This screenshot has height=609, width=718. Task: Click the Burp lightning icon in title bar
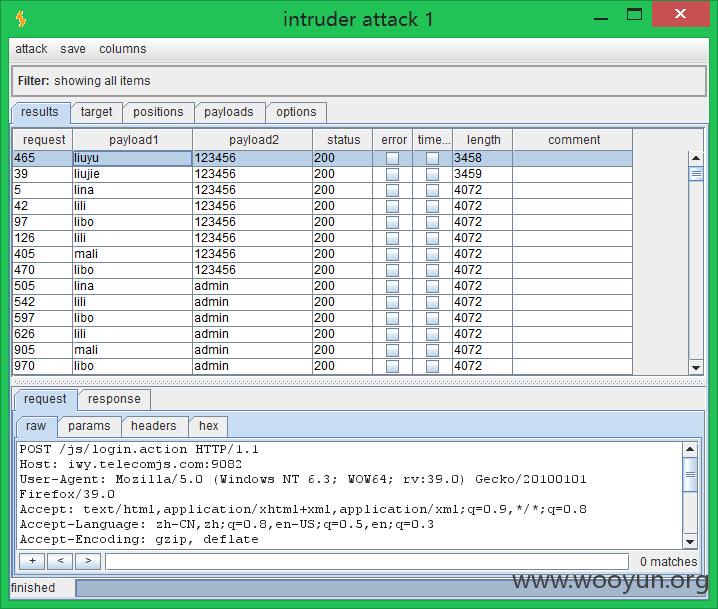tap(21, 19)
